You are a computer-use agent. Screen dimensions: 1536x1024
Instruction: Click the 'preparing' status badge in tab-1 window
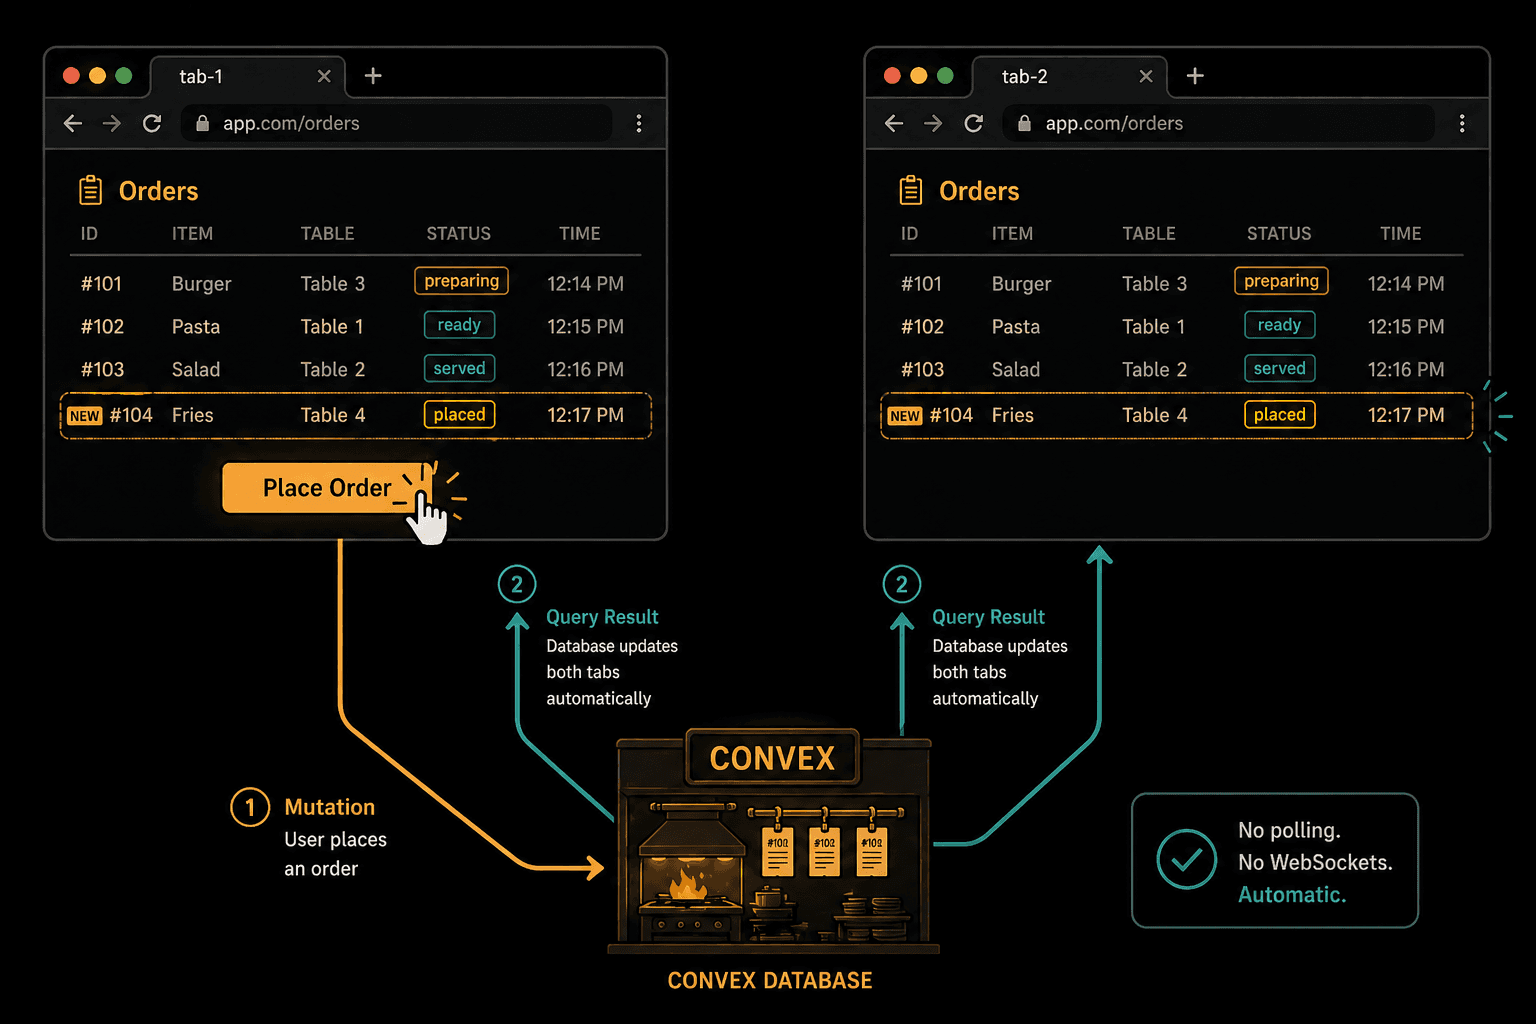coord(462,281)
